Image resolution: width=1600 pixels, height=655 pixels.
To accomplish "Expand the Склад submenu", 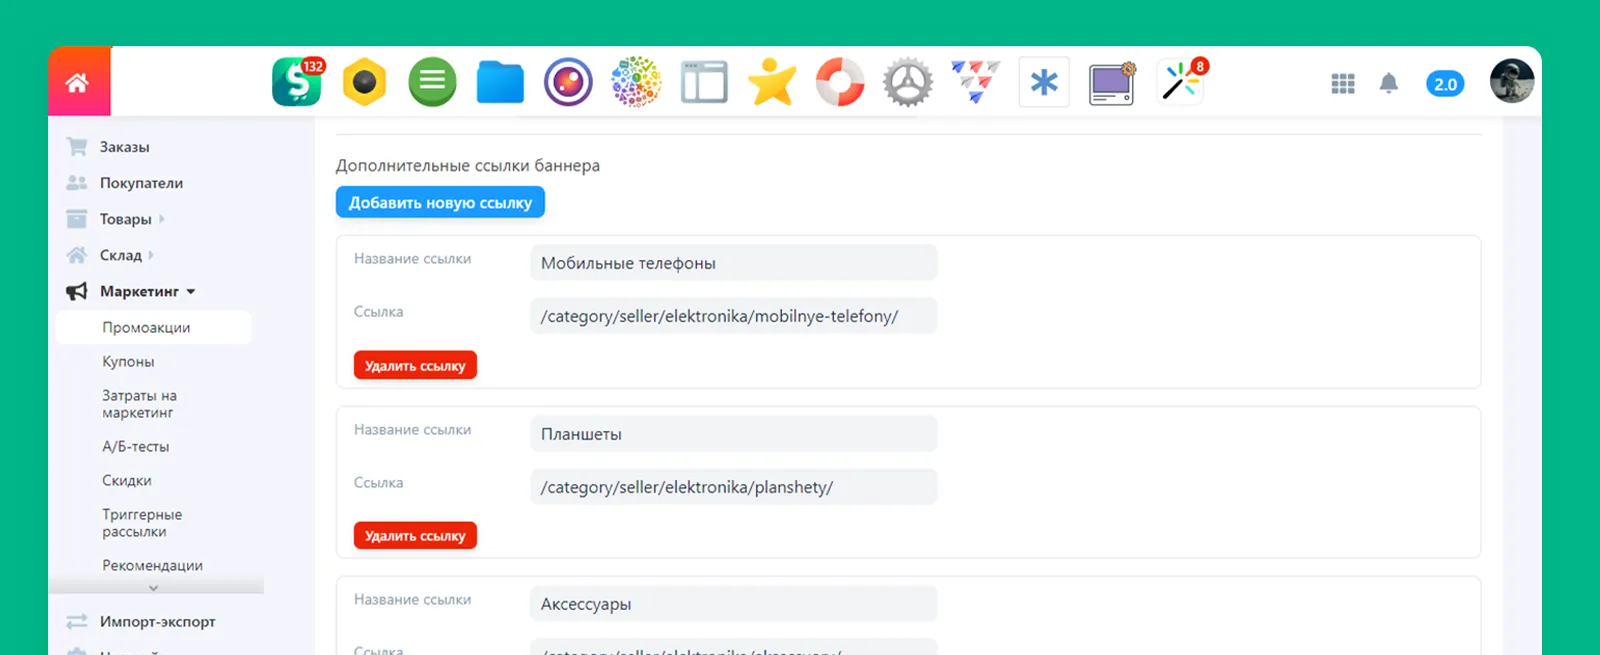I will 121,255.
